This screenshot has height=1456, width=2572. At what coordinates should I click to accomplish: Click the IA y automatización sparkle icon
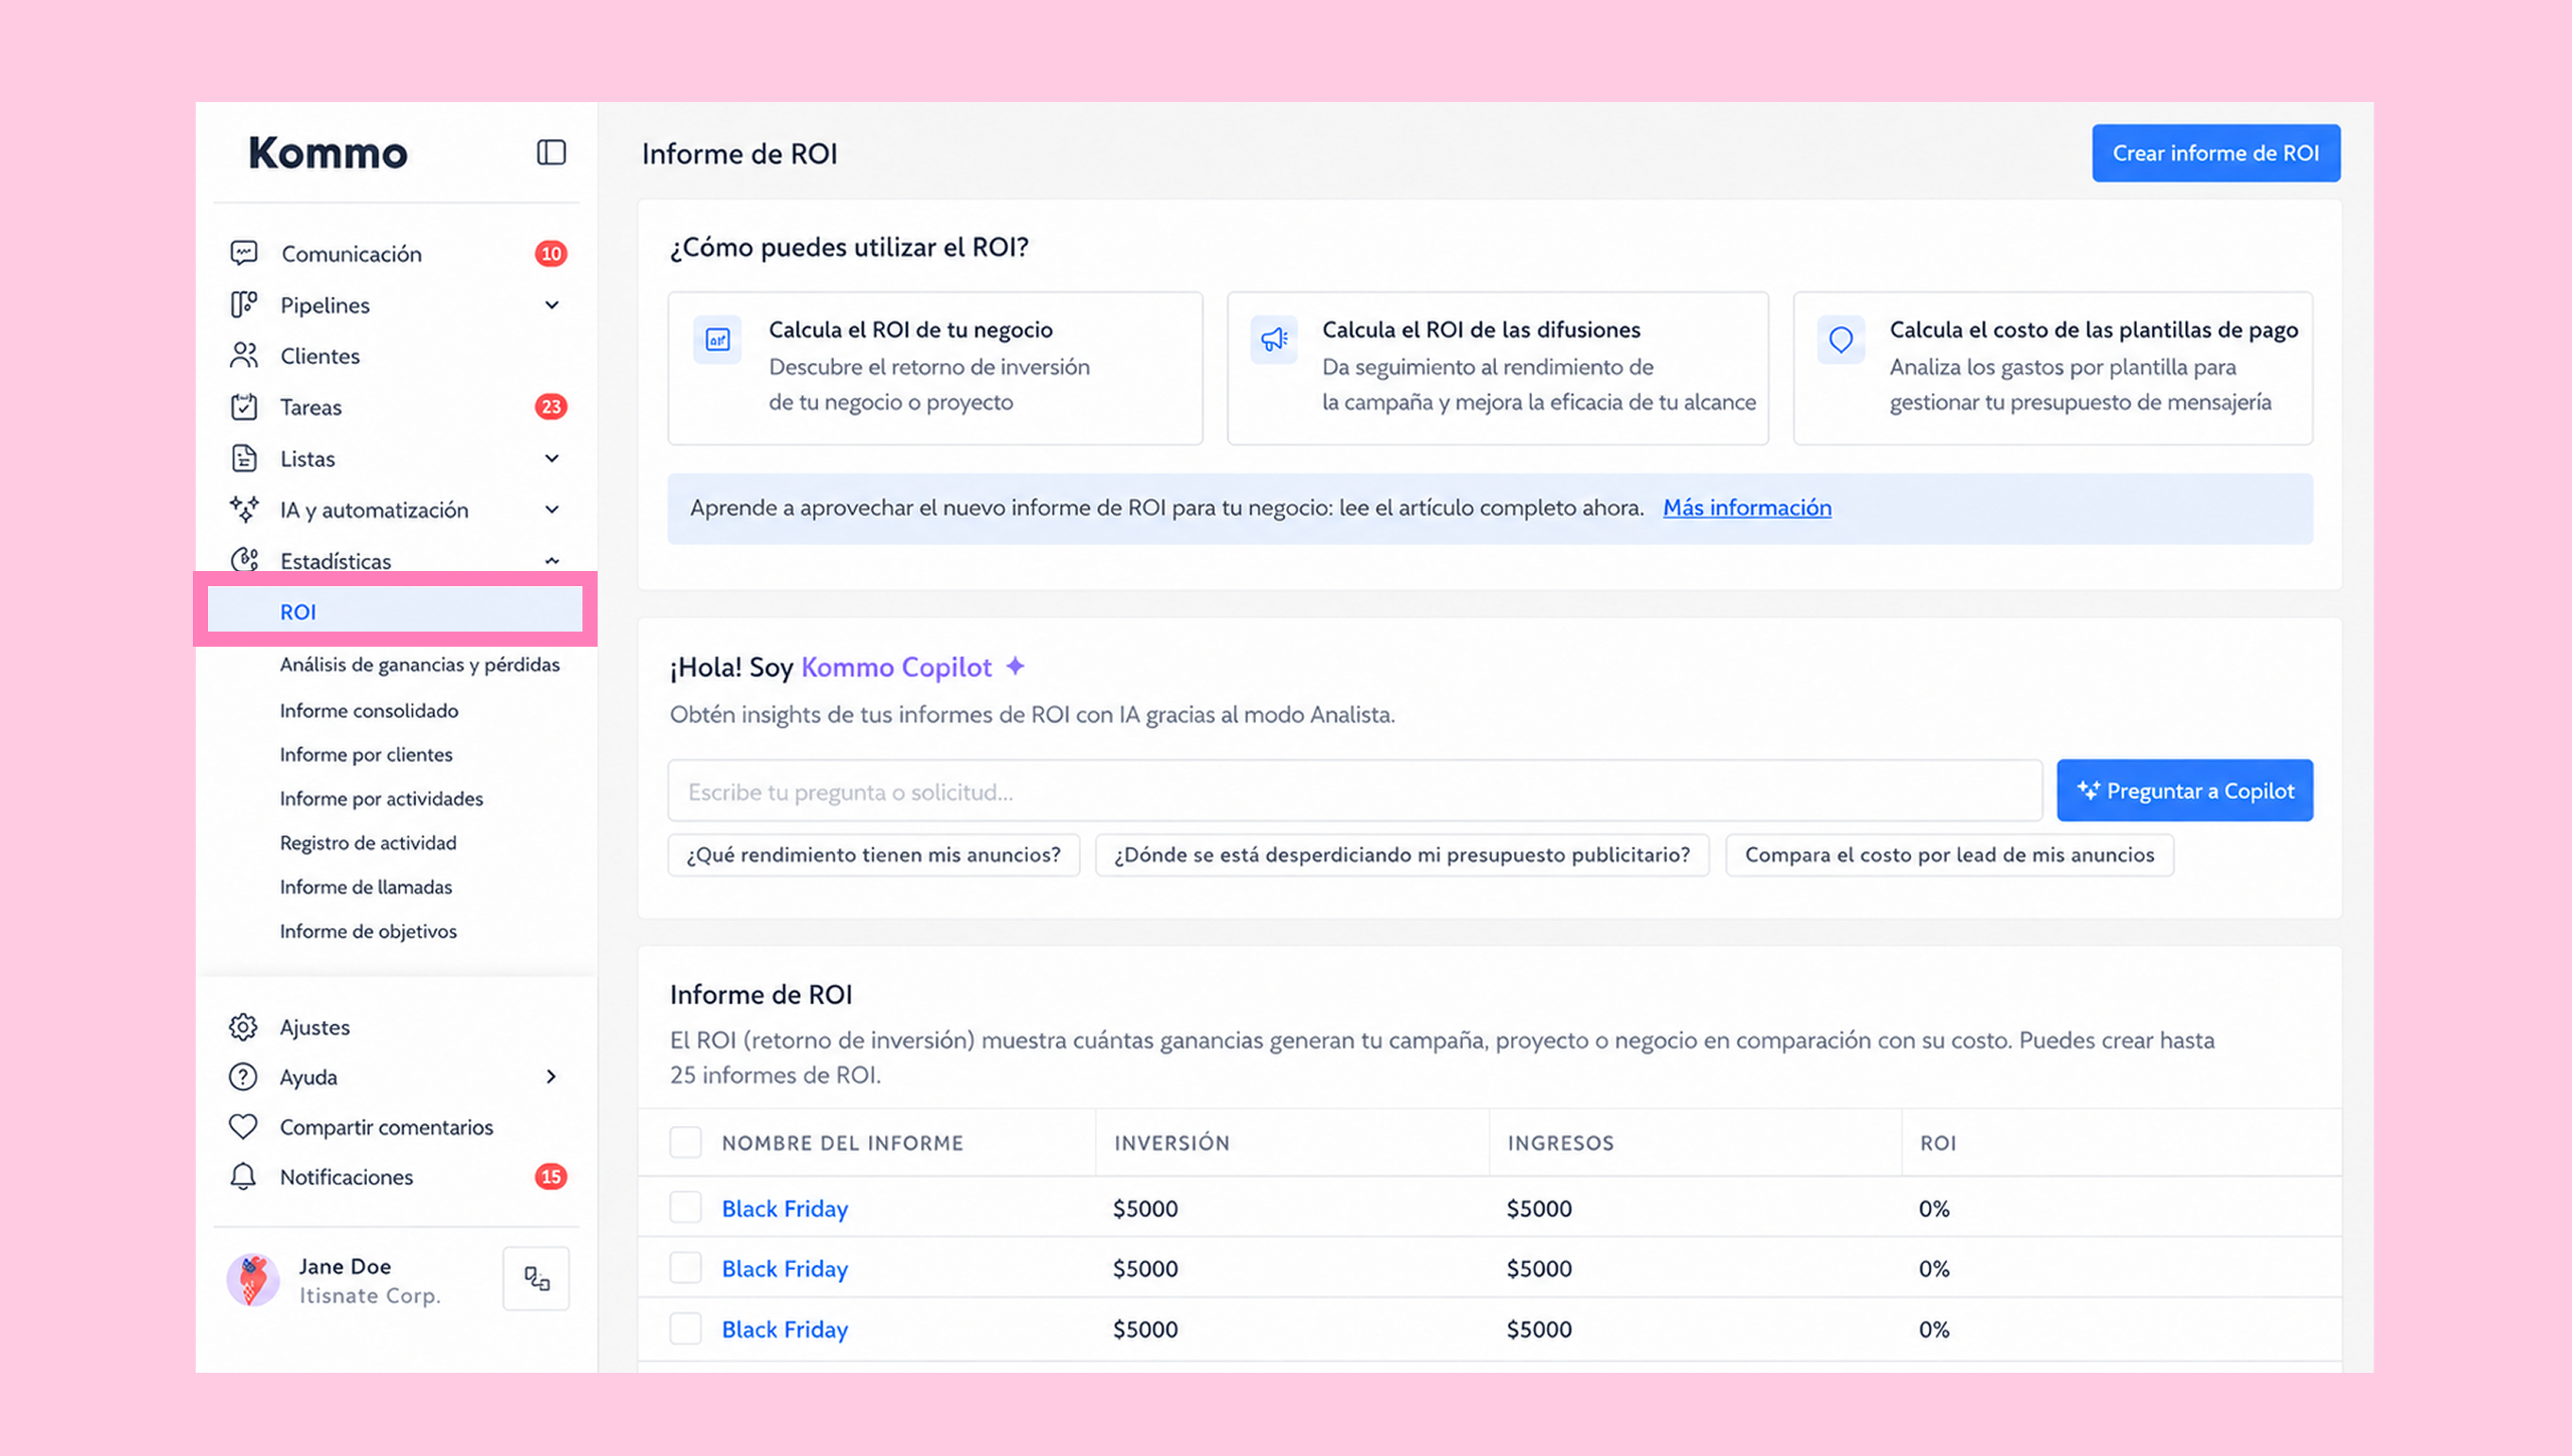pyautogui.click(x=244, y=509)
